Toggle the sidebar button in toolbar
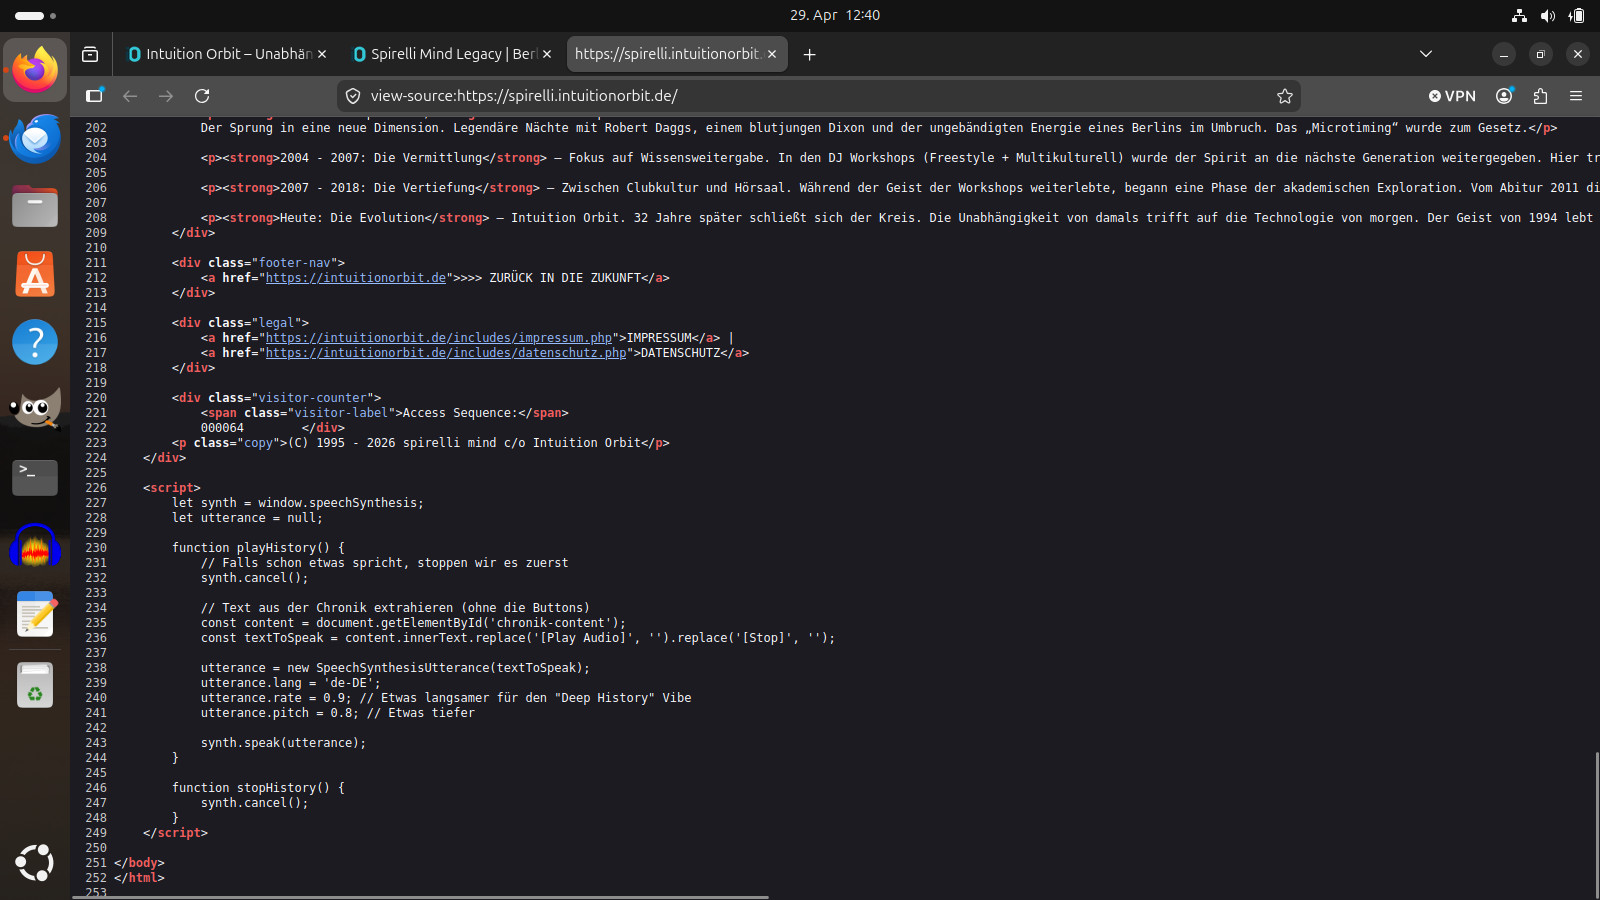1600x900 pixels. coord(94,96)
